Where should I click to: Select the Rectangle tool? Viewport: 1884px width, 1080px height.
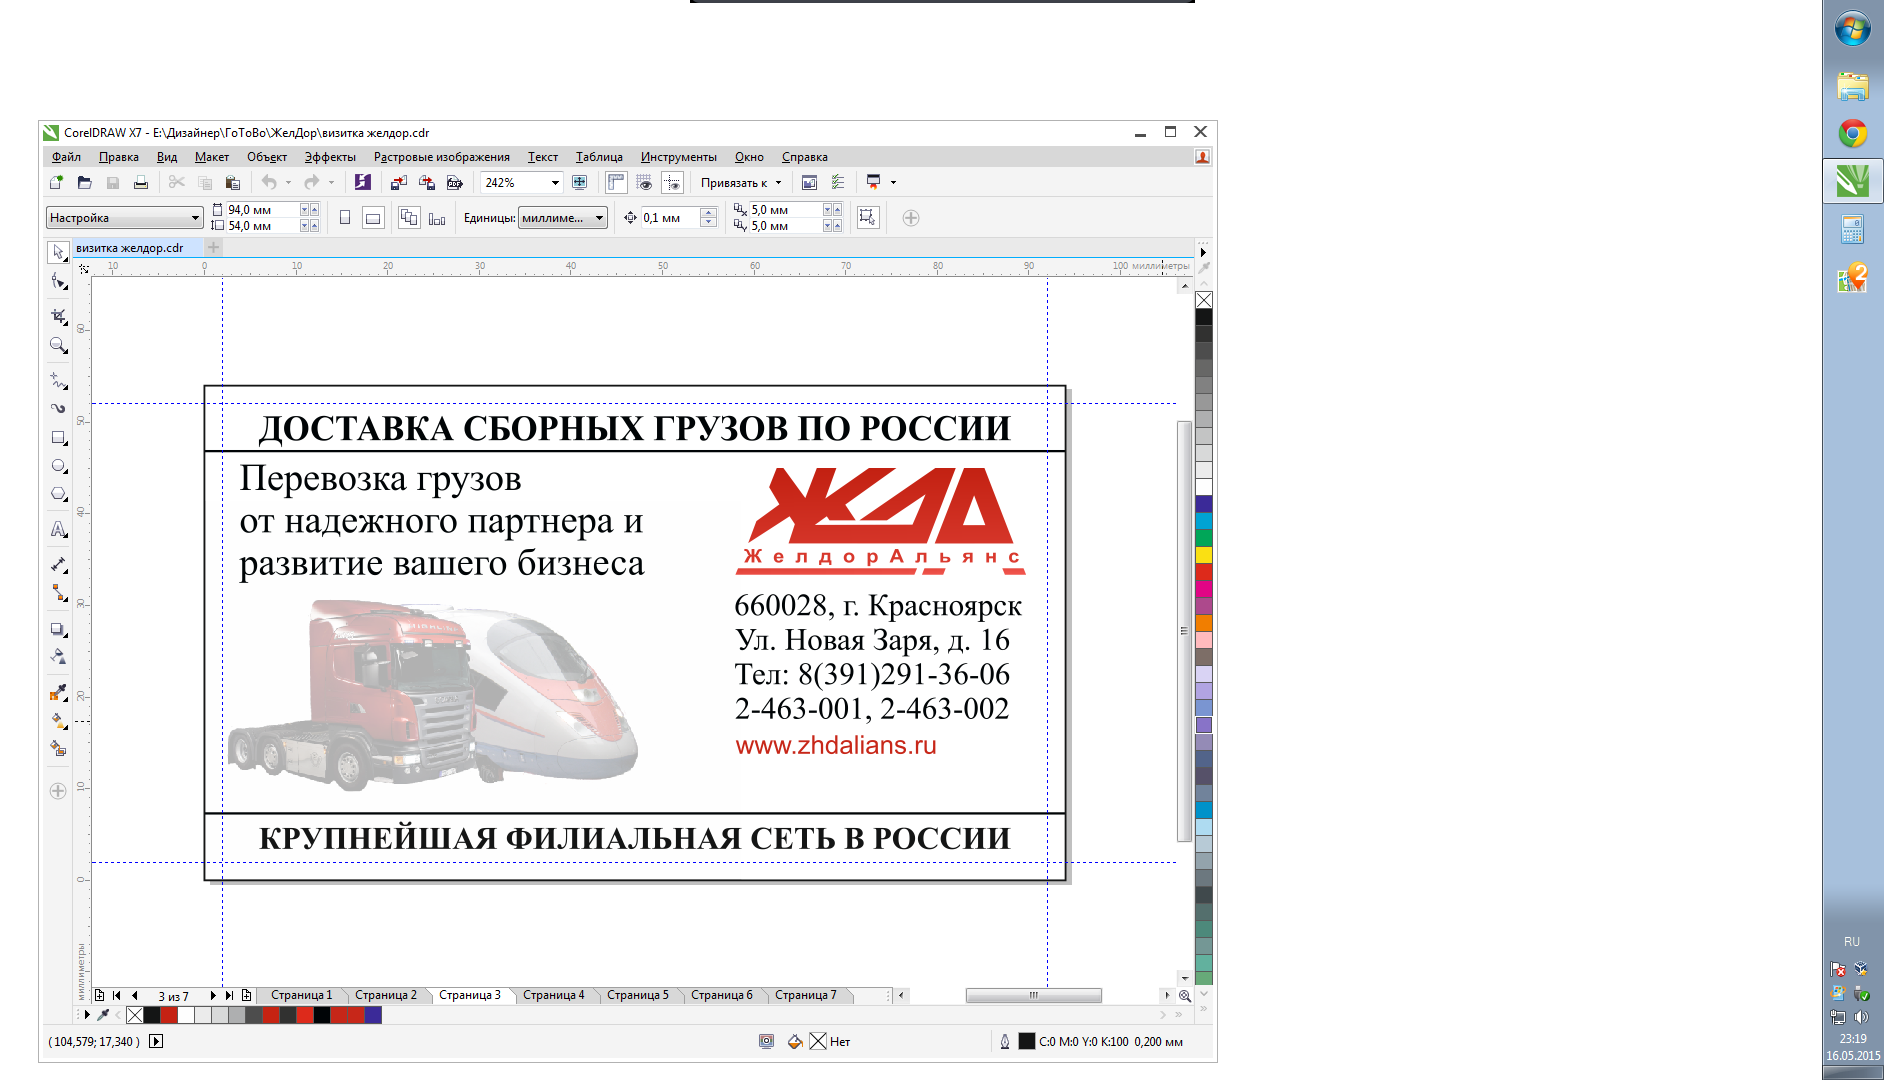[x=58, y=438]
